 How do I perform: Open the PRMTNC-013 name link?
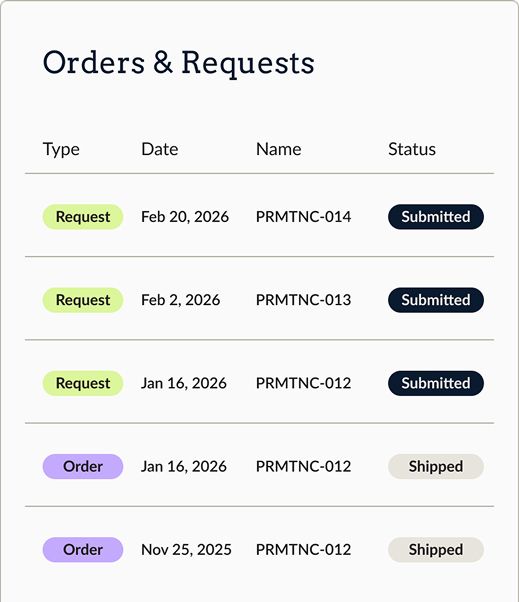tap(303, 300)
